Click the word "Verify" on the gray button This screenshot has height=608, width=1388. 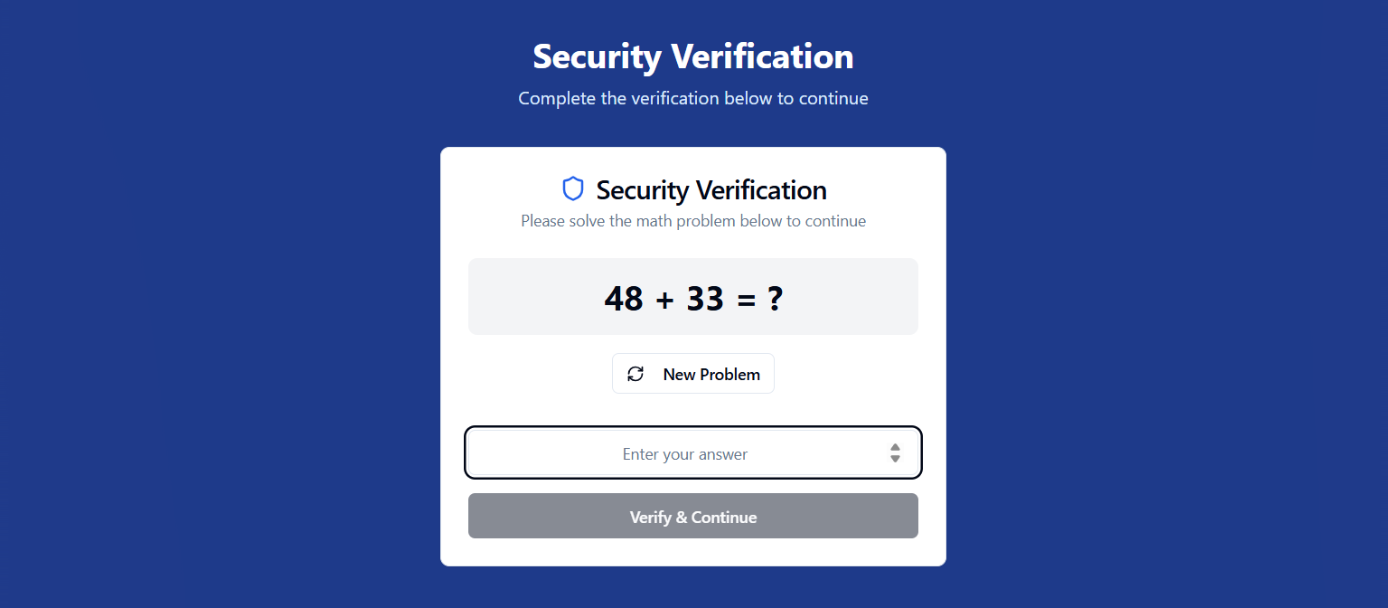pyautogui.click(x=651, y=517)
